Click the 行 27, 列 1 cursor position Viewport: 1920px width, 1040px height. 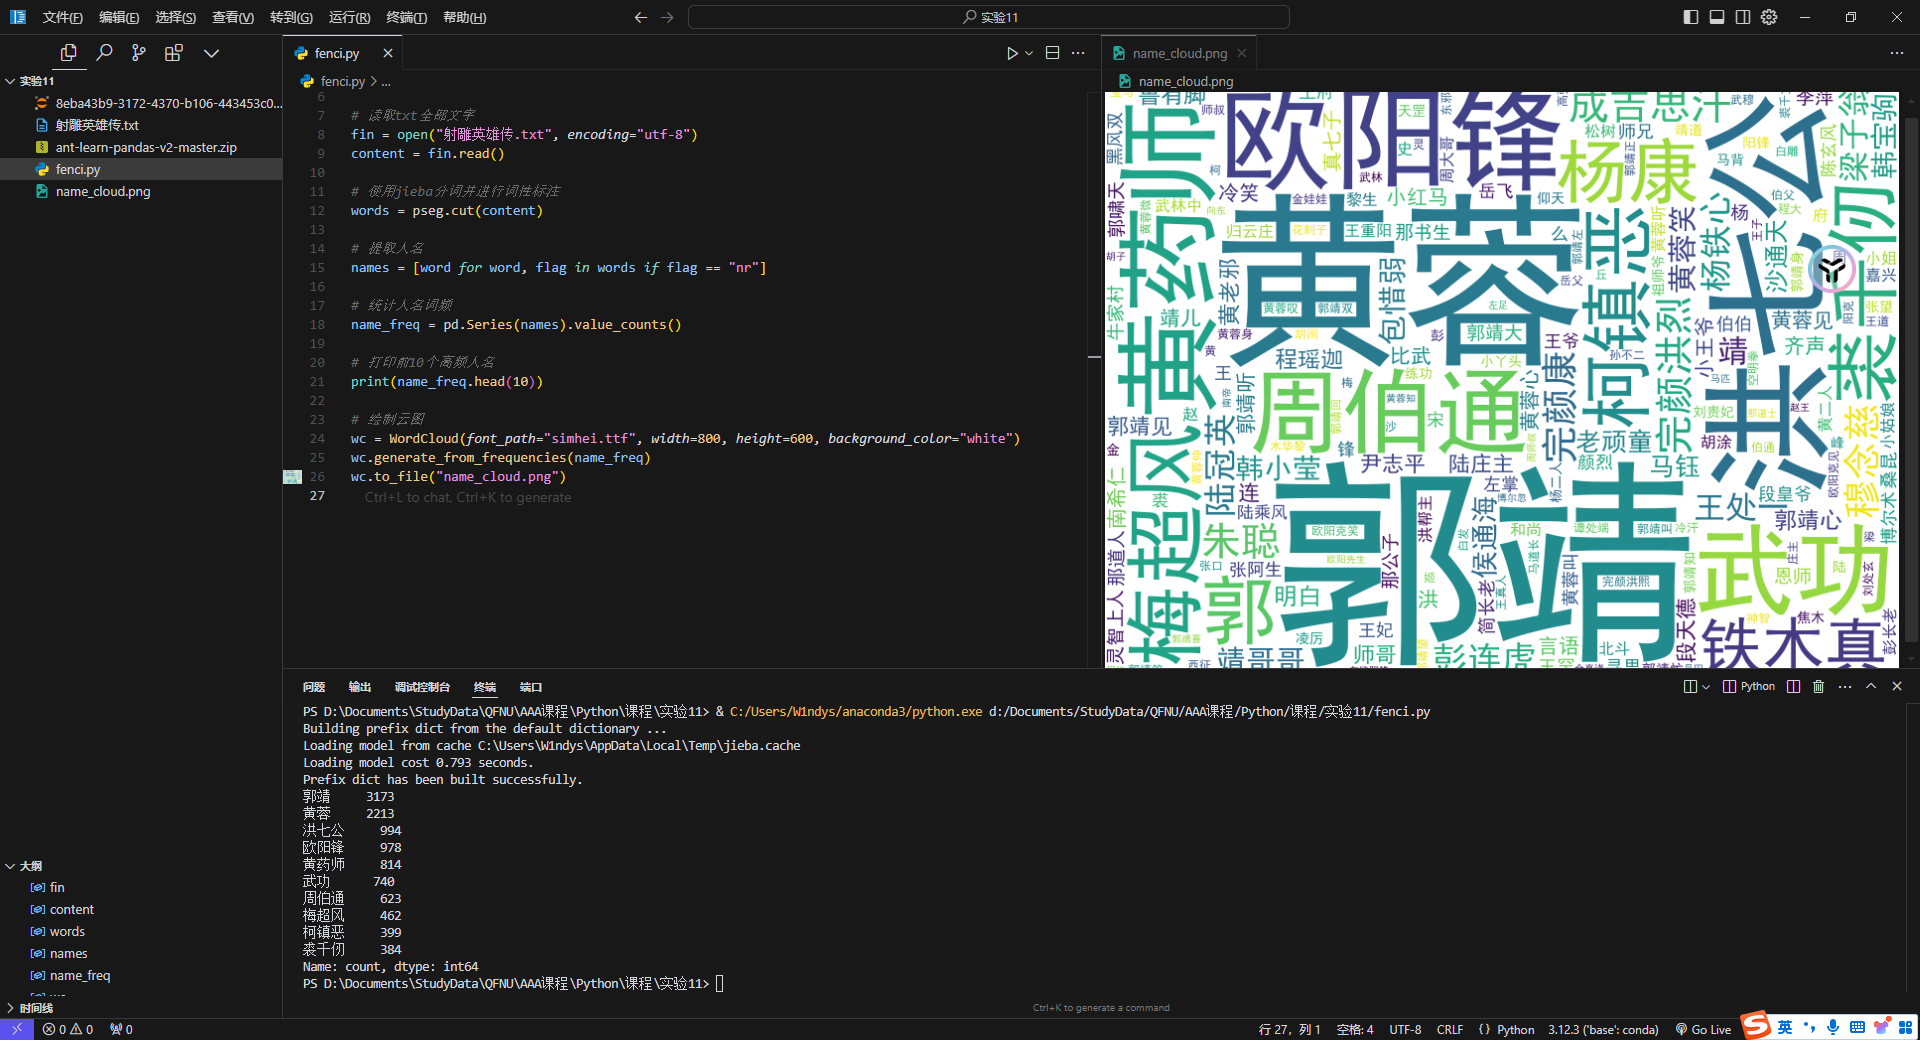point(1289,1029)
